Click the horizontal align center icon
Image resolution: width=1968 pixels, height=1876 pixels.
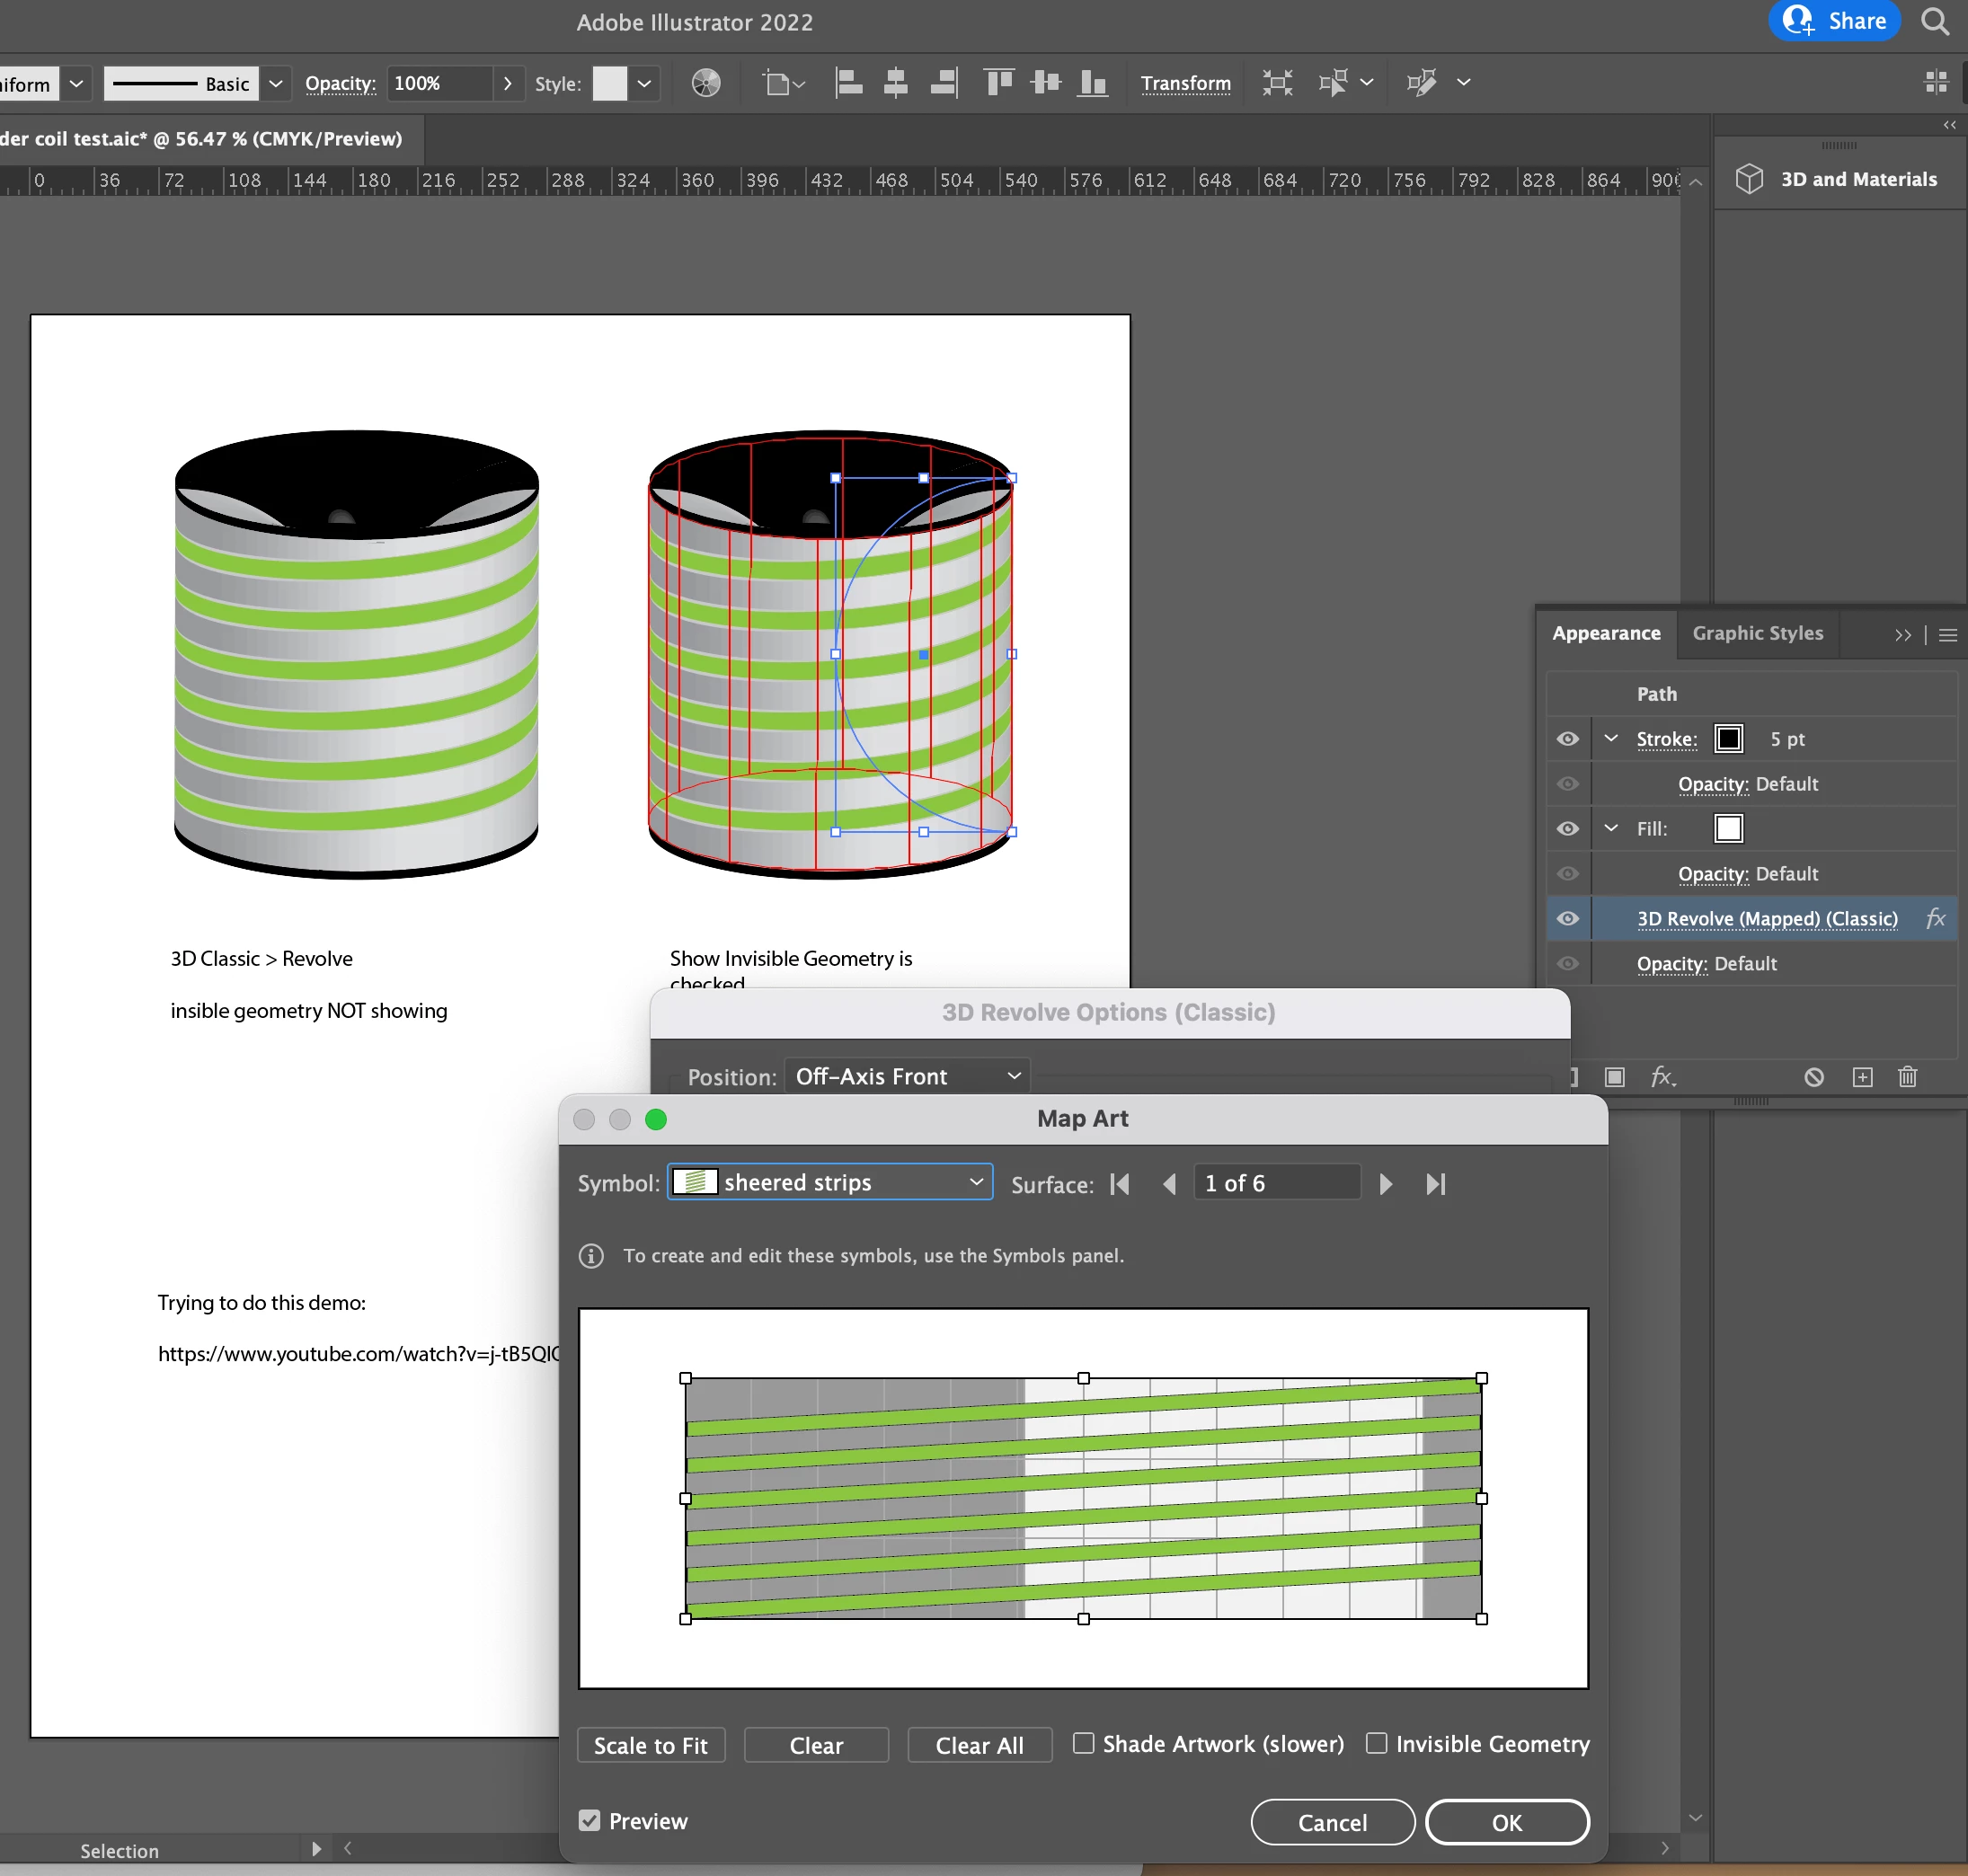pos(896,83)
